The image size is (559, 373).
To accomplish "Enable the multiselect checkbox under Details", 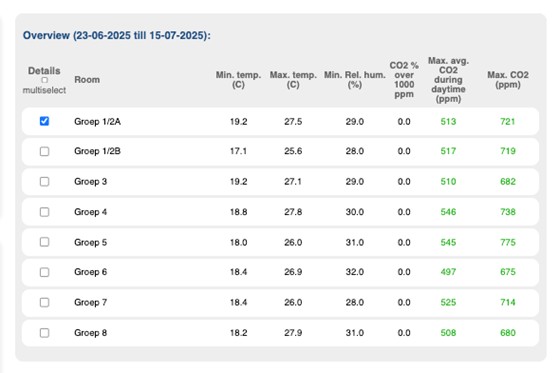I will (45, 80).
